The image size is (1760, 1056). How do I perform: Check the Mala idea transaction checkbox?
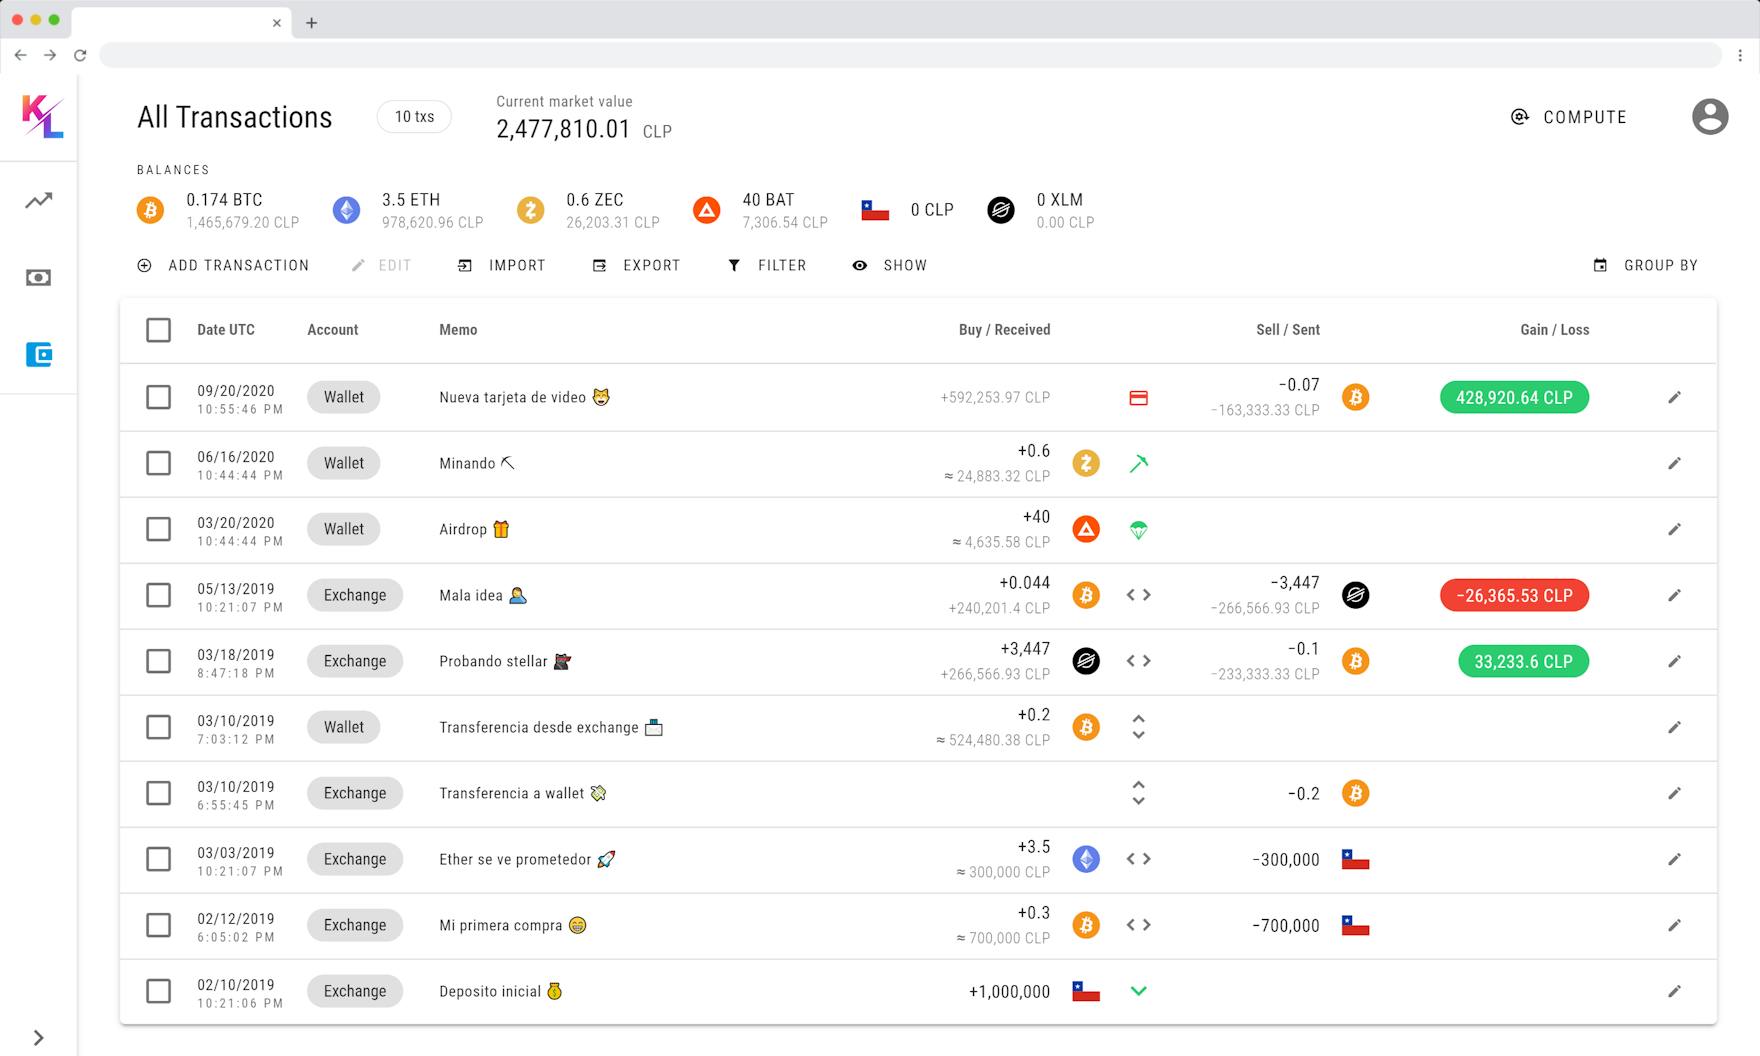(158, 595)
